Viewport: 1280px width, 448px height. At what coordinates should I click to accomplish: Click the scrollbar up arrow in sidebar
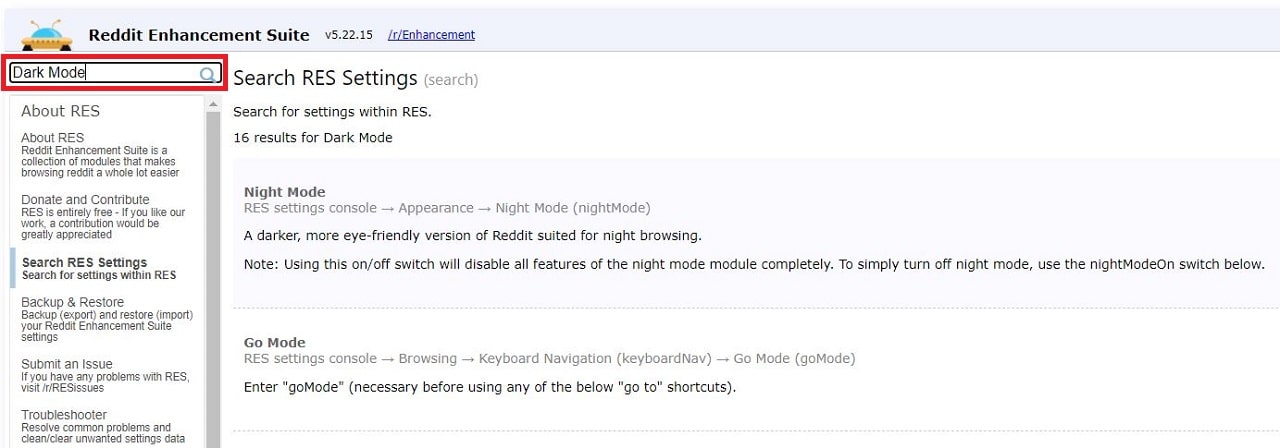click(x=212, y=103)
